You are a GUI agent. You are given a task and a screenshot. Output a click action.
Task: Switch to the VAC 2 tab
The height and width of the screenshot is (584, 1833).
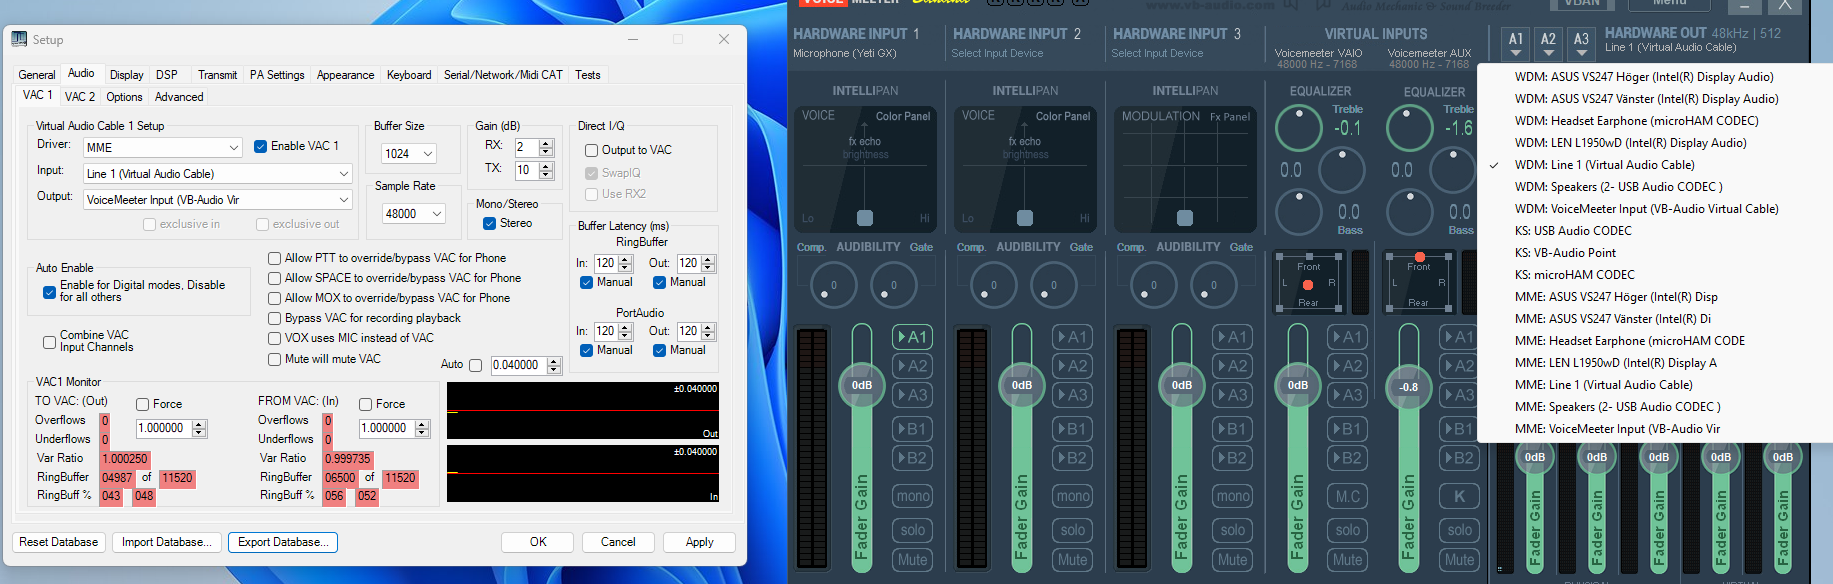coord(80,97)
